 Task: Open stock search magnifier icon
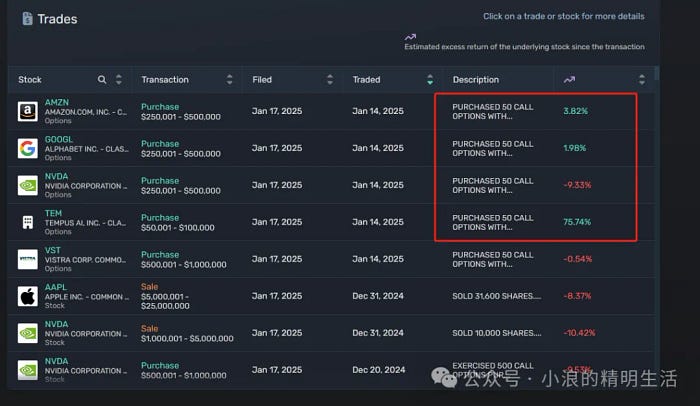pos(102,80)
